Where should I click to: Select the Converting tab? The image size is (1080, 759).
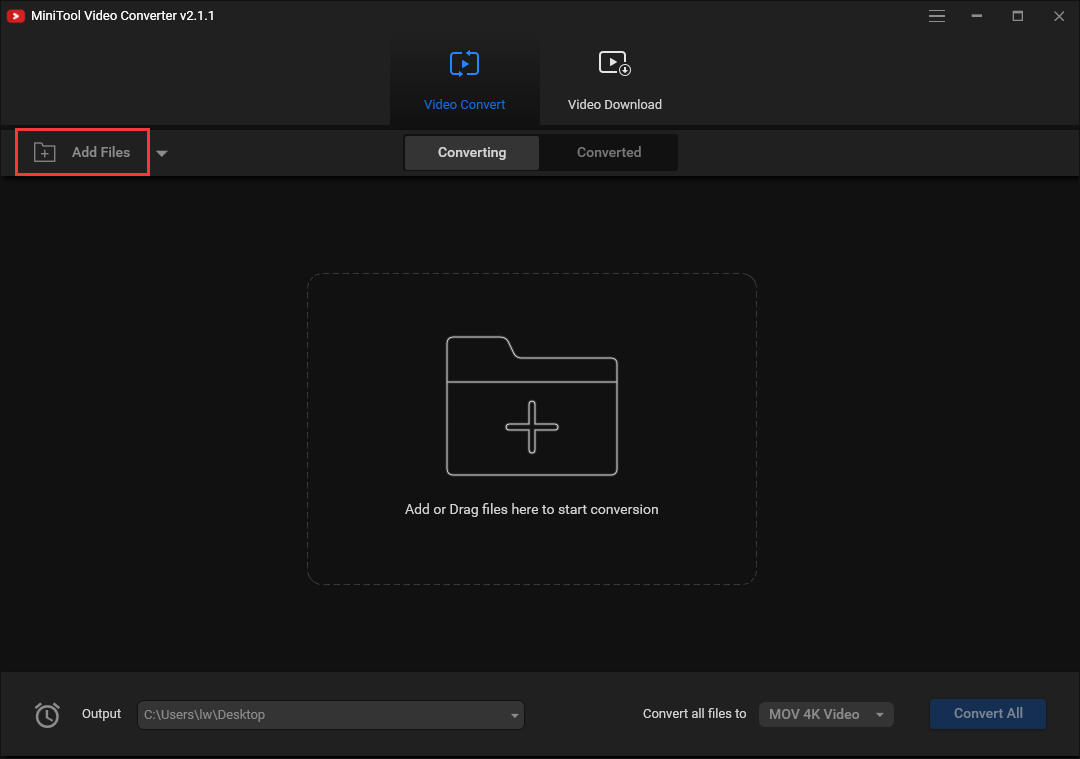pyautogui.click(x=470, y=152)
